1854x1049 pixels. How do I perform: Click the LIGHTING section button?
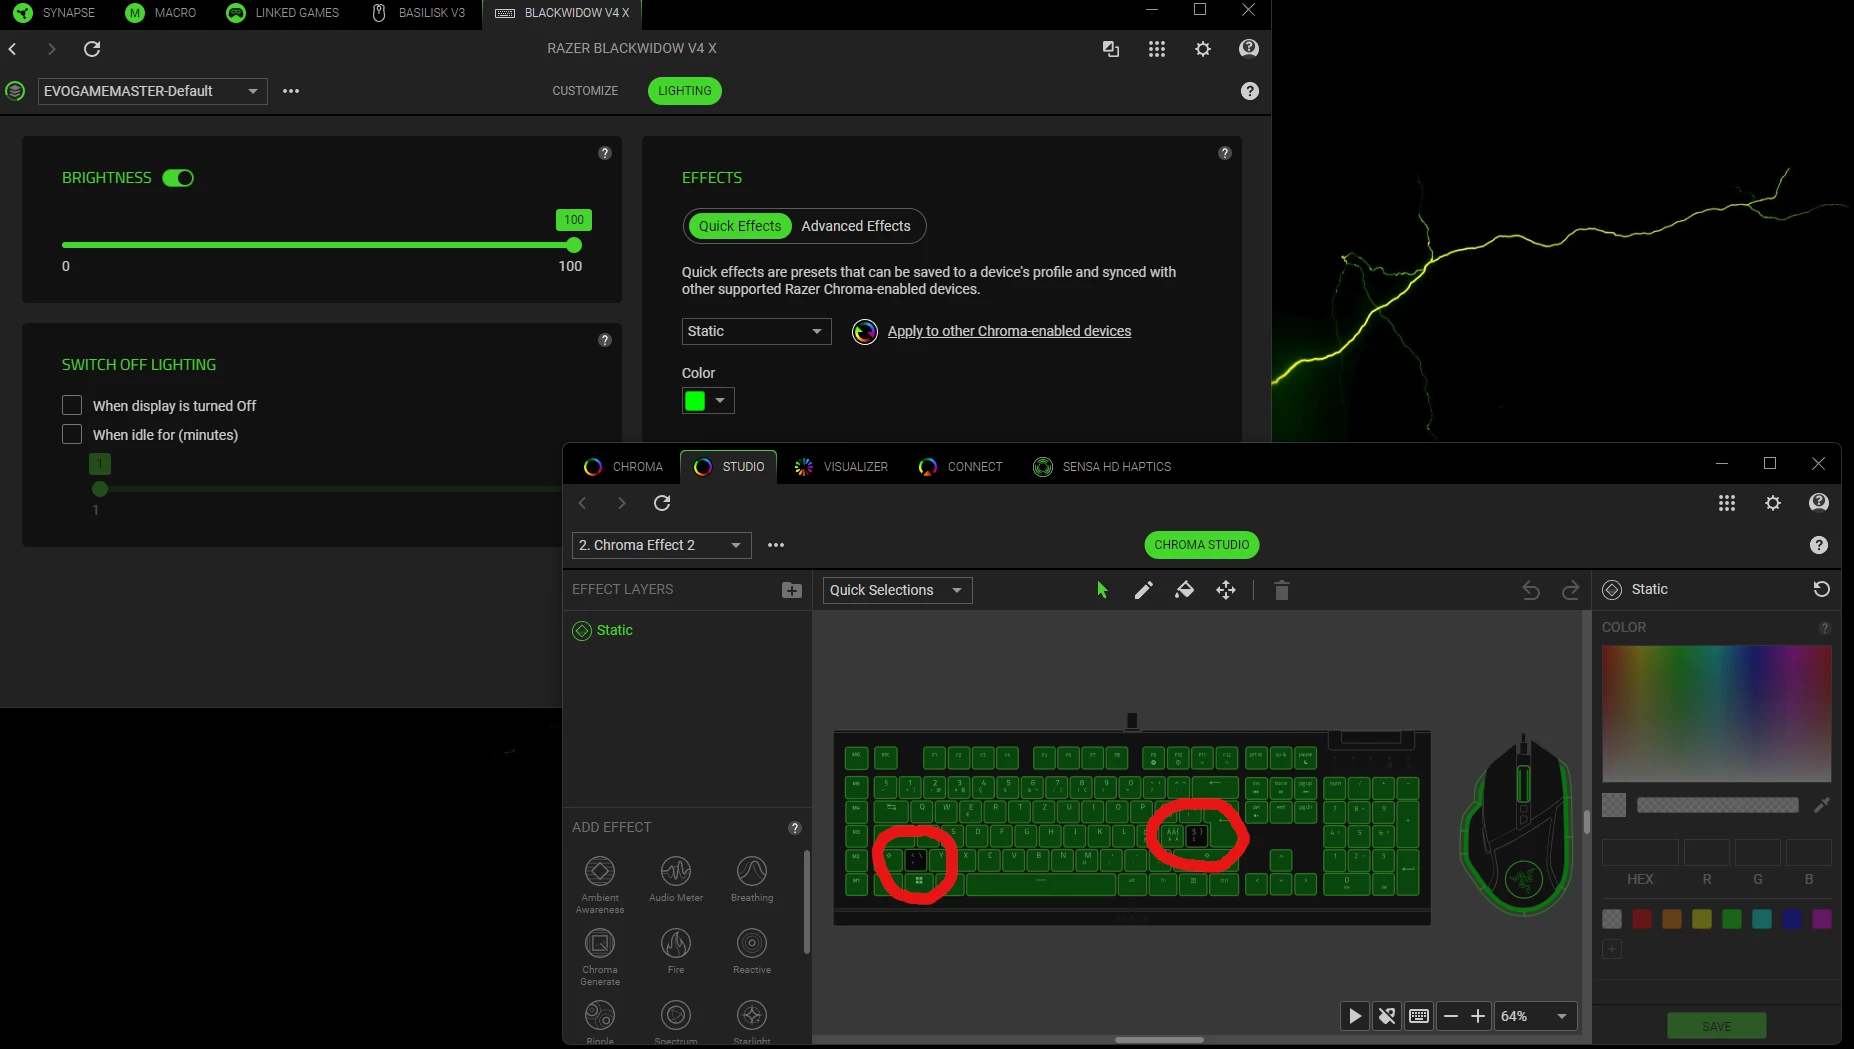tap(685, 91)
